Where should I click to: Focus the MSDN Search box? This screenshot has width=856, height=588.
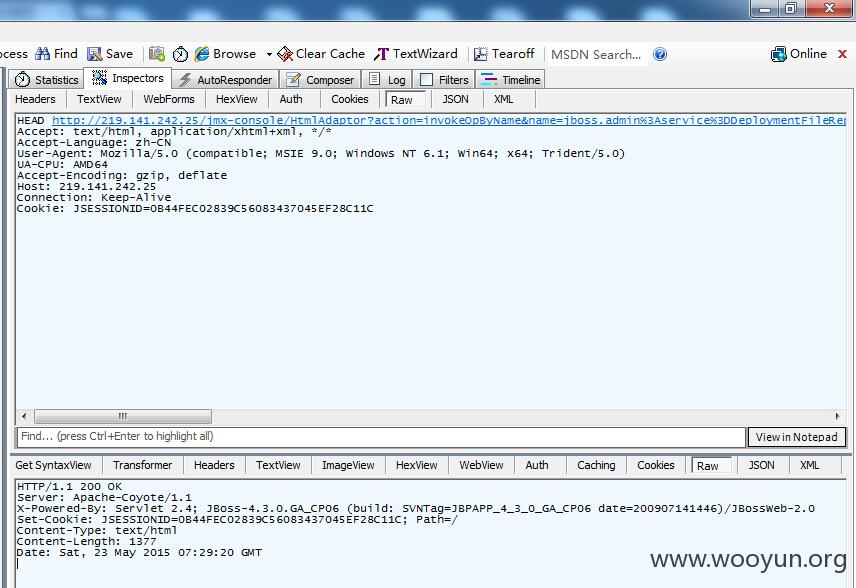(x=597, y=54)
